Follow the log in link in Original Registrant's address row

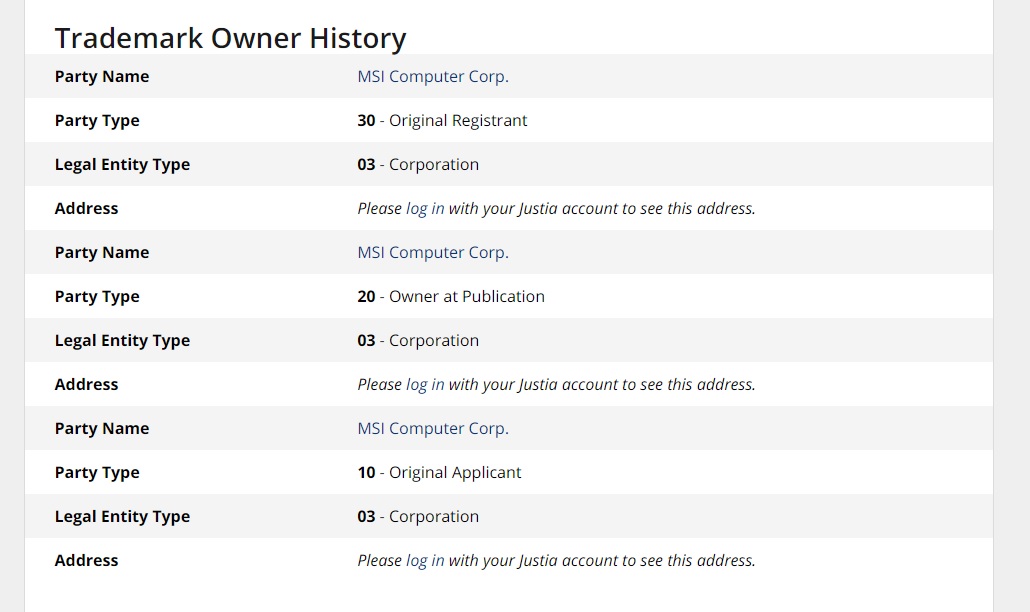point(425,209)
